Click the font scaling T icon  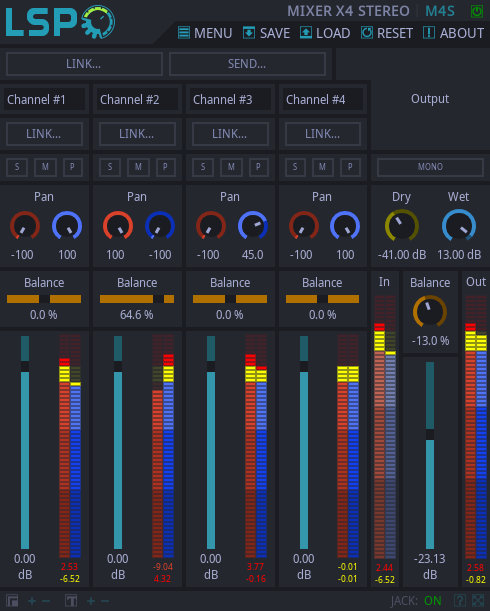71,600
